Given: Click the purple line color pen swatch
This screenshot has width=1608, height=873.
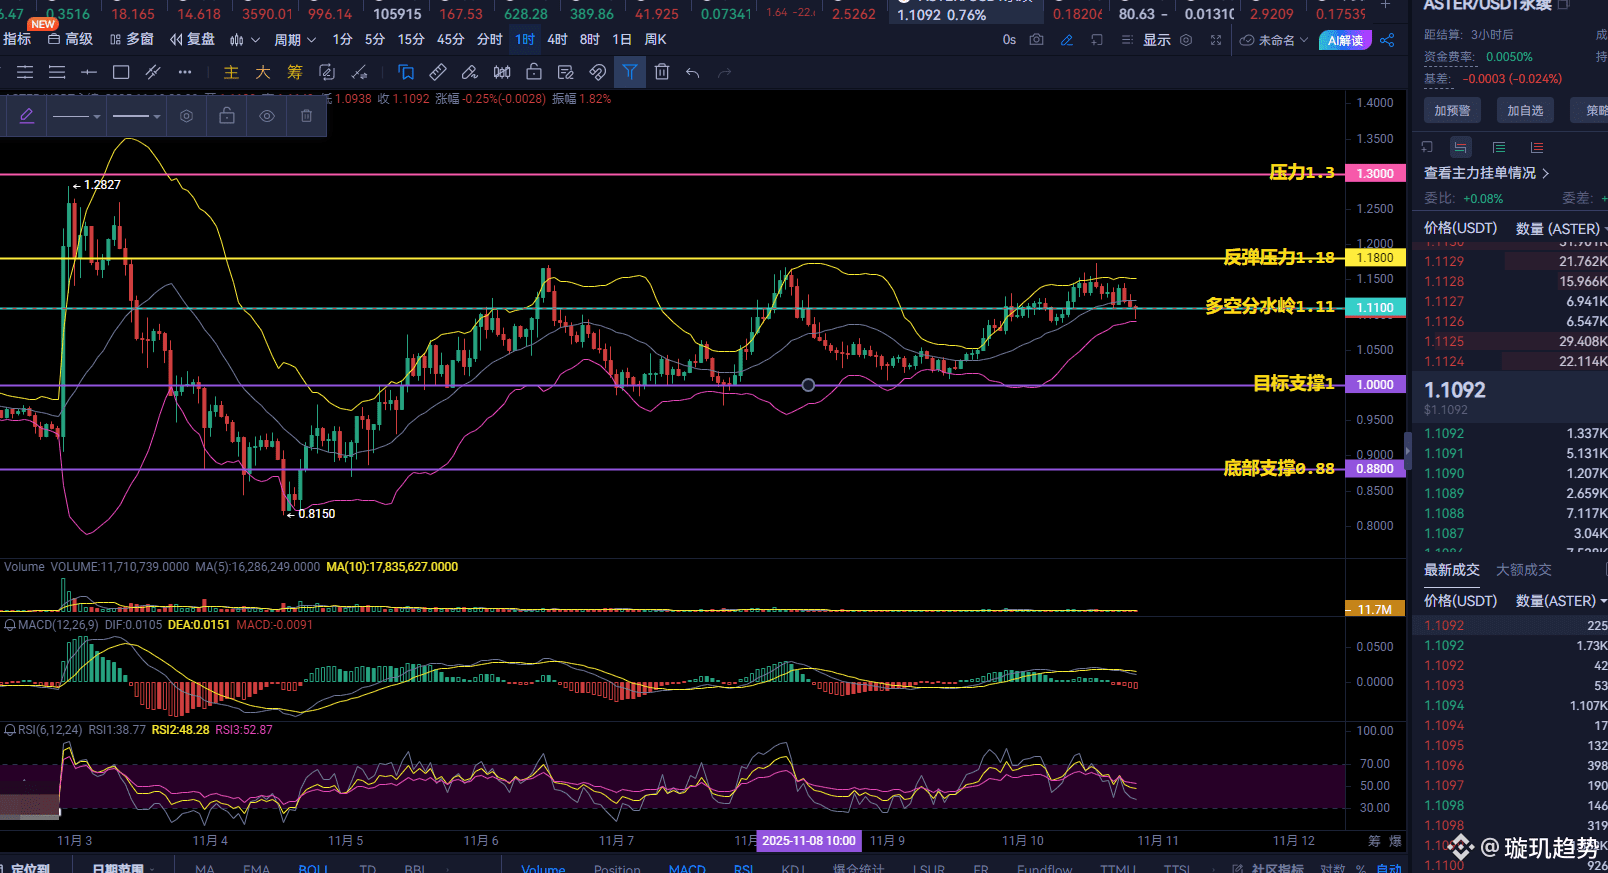Looking at the screenshot, I should click(27, 116).
